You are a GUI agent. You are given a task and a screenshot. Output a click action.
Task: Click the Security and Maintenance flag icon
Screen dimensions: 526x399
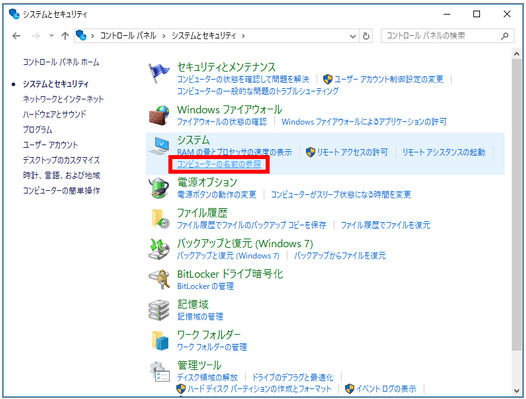(x=159, y=73)
